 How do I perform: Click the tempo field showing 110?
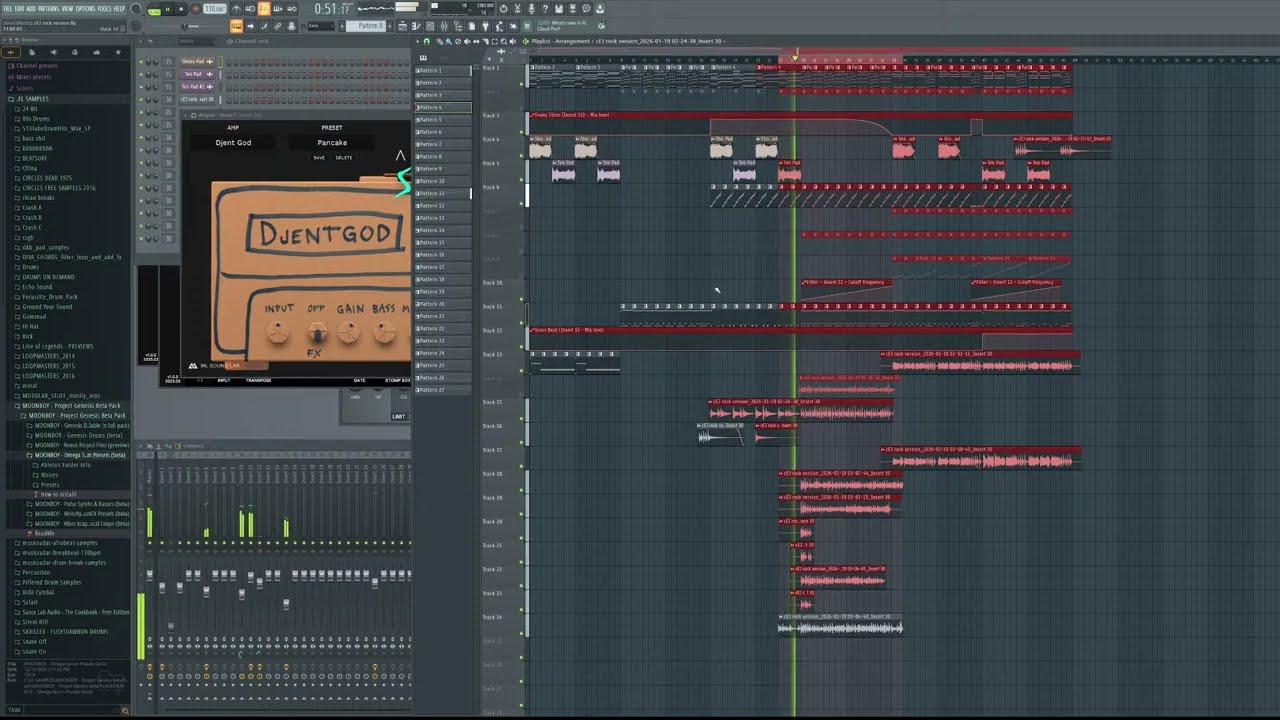[x=215, y=9]
